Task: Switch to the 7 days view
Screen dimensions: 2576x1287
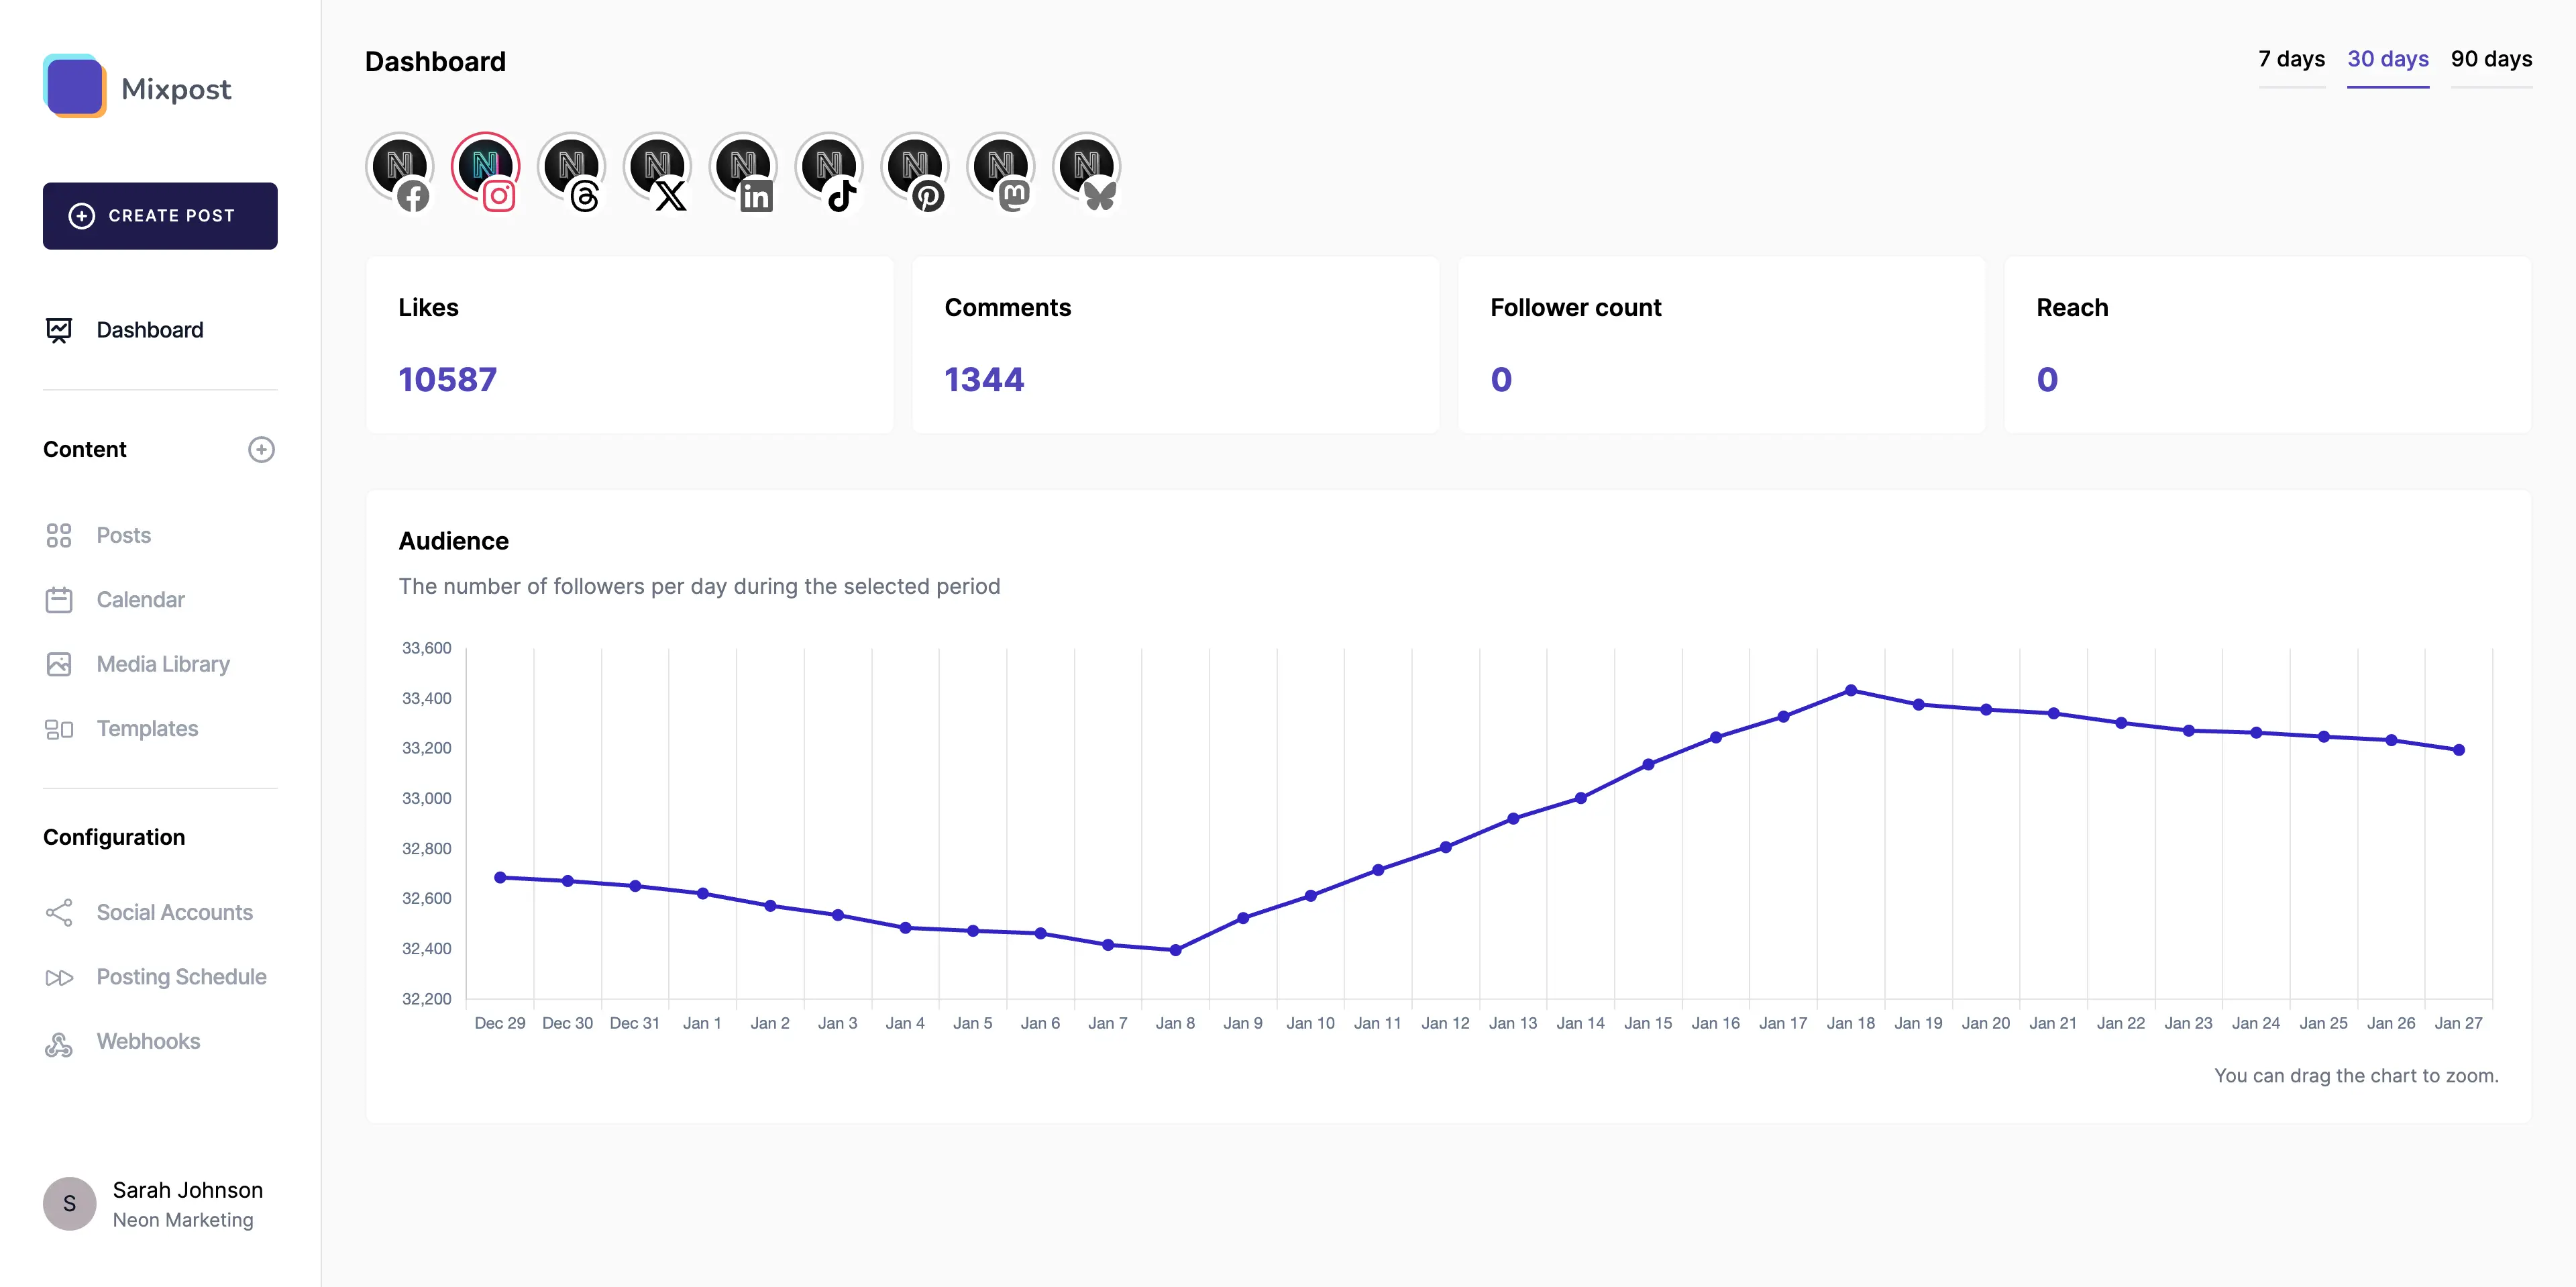Action: (2291, 59)
